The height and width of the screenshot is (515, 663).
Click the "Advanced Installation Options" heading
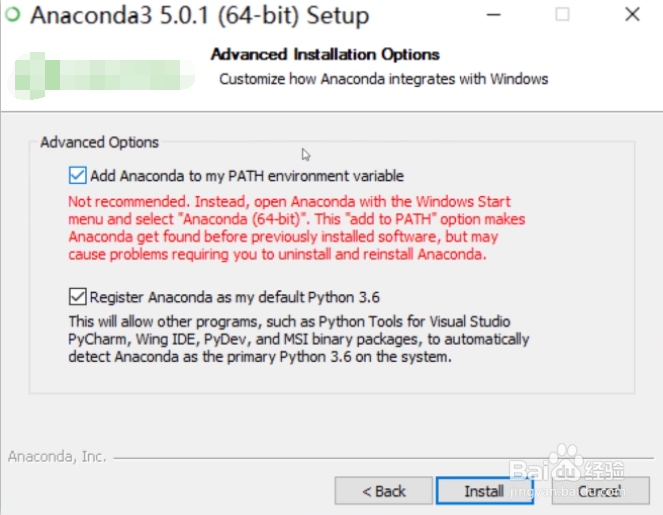(325, 54)
